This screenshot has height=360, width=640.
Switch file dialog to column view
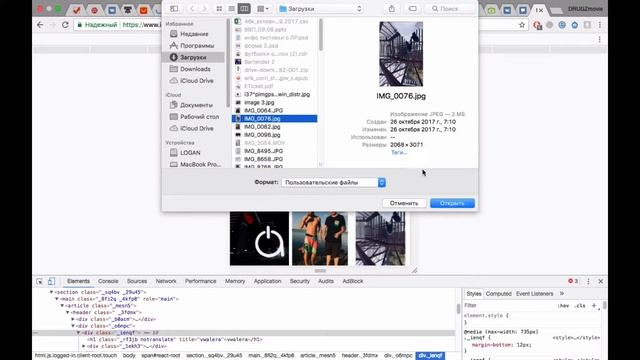[x=244, y=9]
